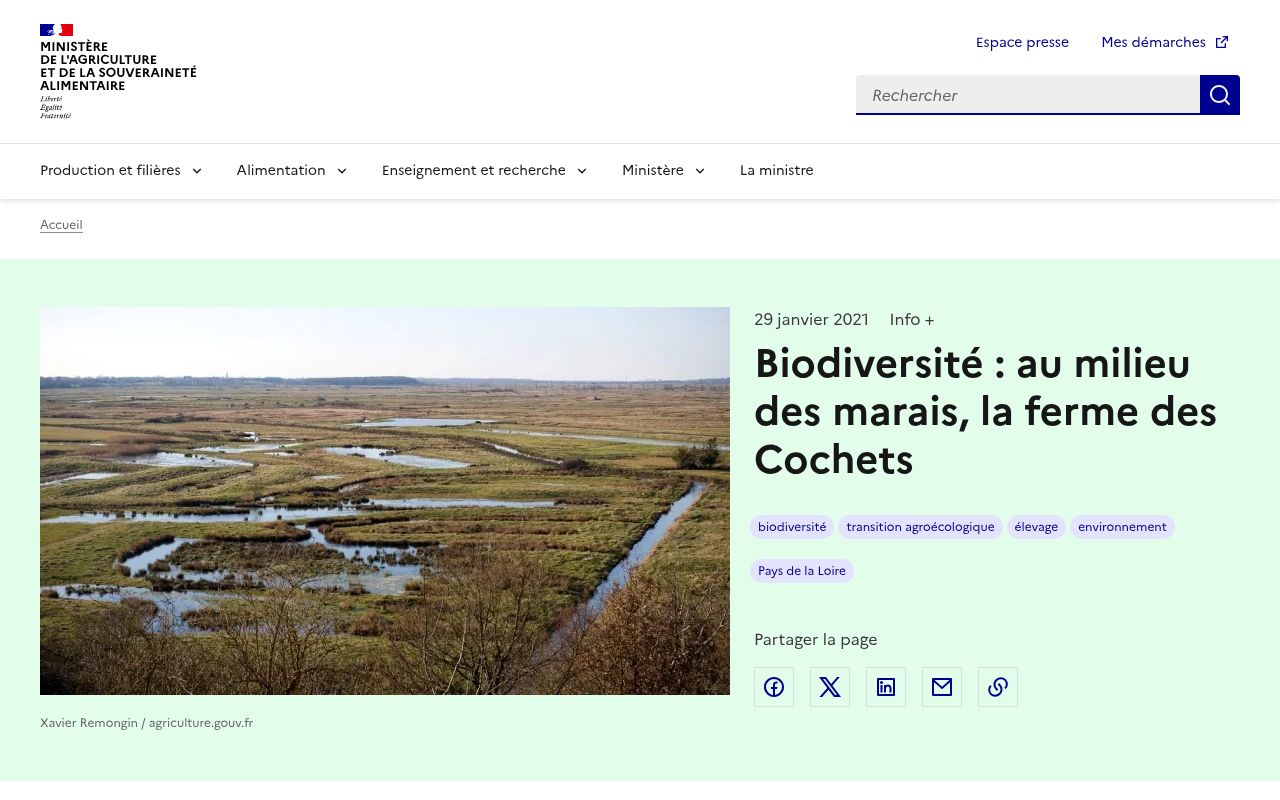Open the marsh landscape photo
1280x800 pixels.
385,501
